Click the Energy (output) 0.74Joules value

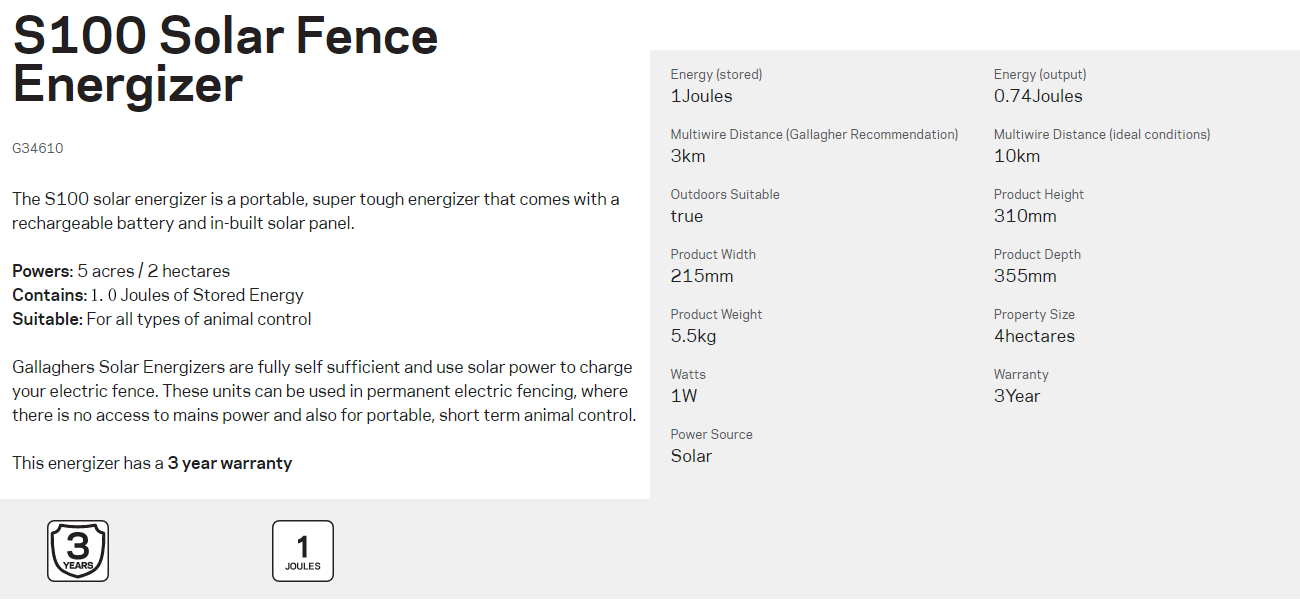coord(1038,97)
